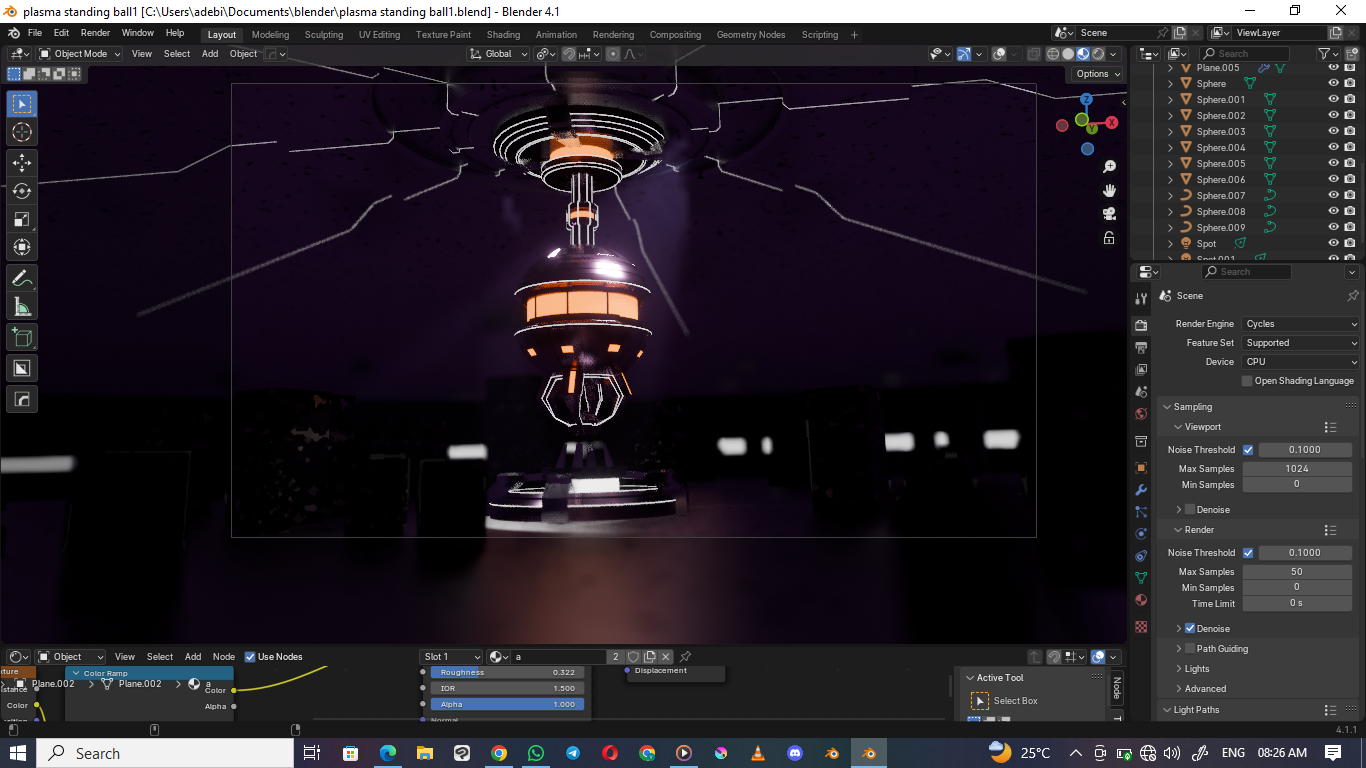This screenshot has height=768, width=1366.
Task: Adjust the Roughness slider value
Action: pos(505,673)
